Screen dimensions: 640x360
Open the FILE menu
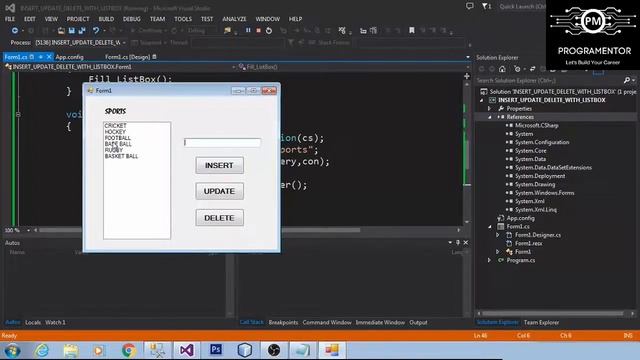click(10, 19)
